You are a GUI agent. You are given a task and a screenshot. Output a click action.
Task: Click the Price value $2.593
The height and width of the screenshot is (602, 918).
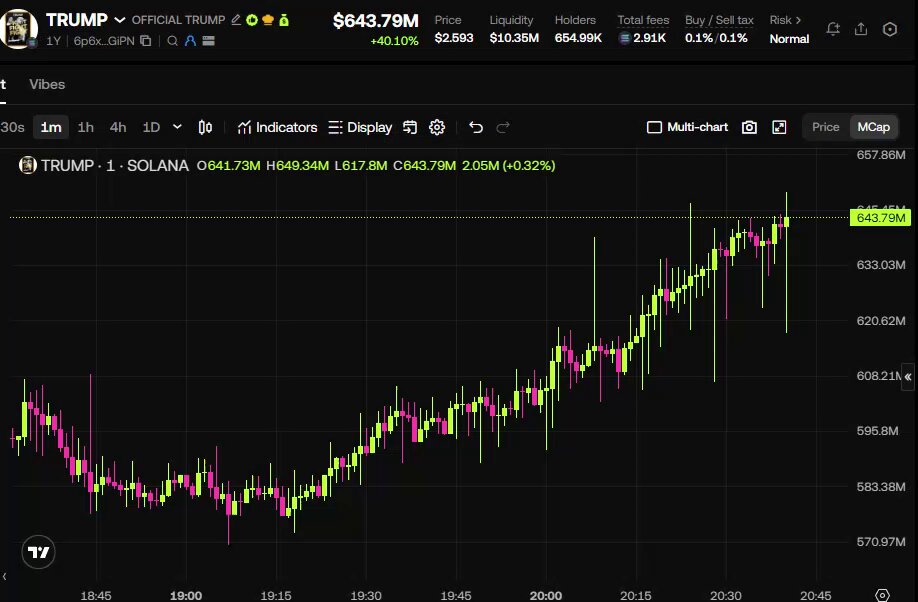click(x=454, y=38)
